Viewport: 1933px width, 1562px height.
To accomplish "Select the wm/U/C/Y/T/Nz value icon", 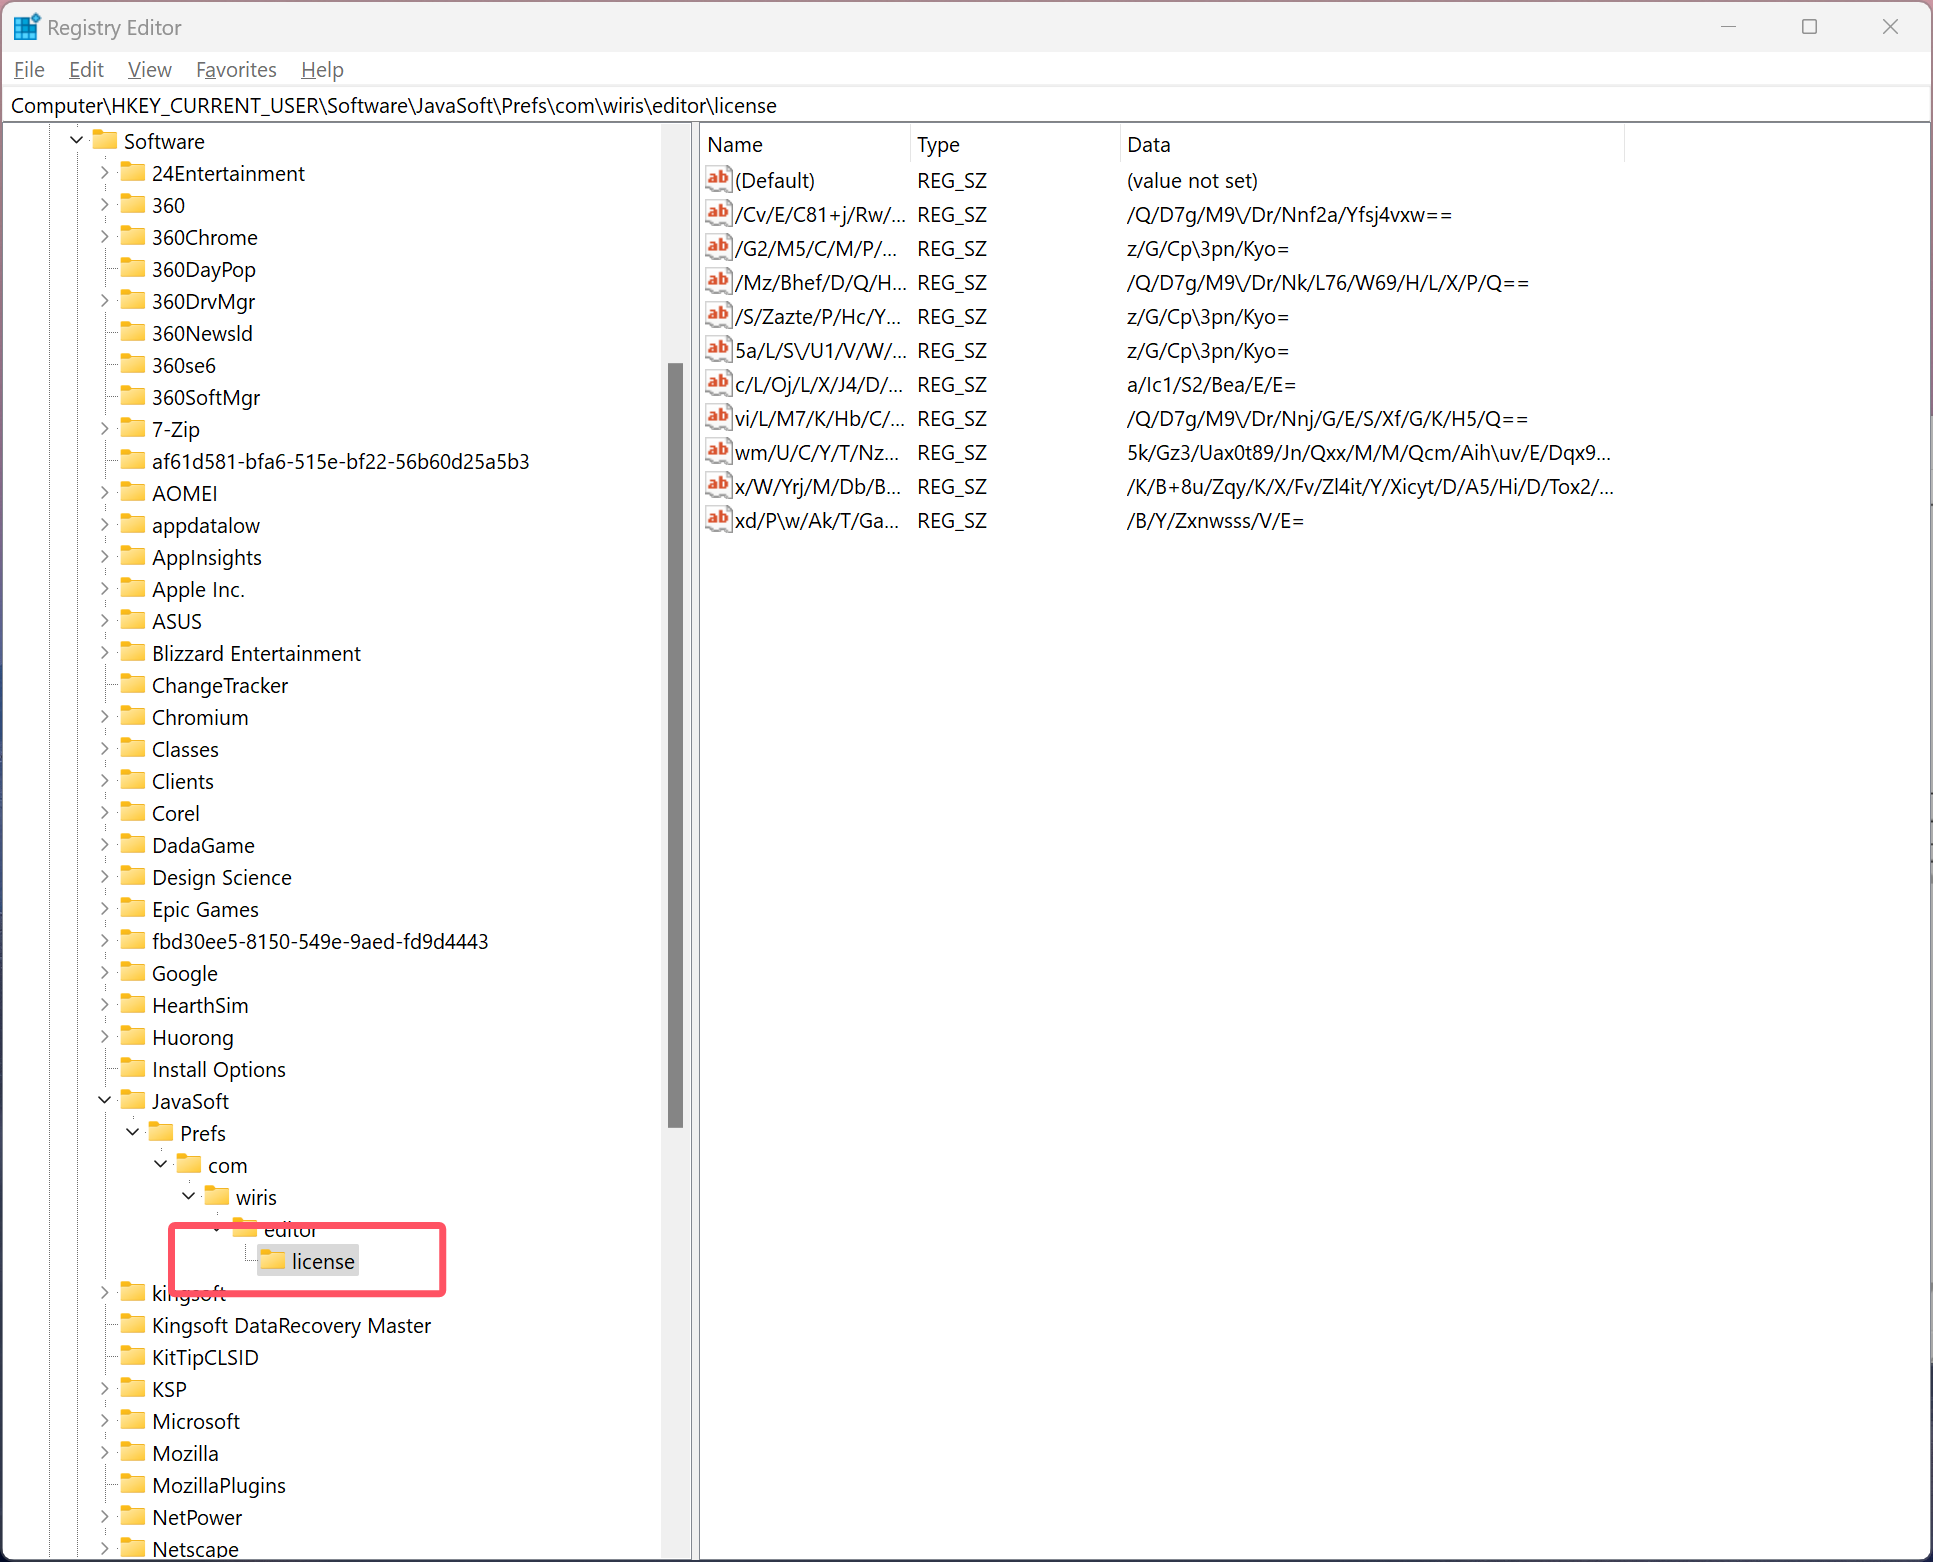I will coord(718,452).
